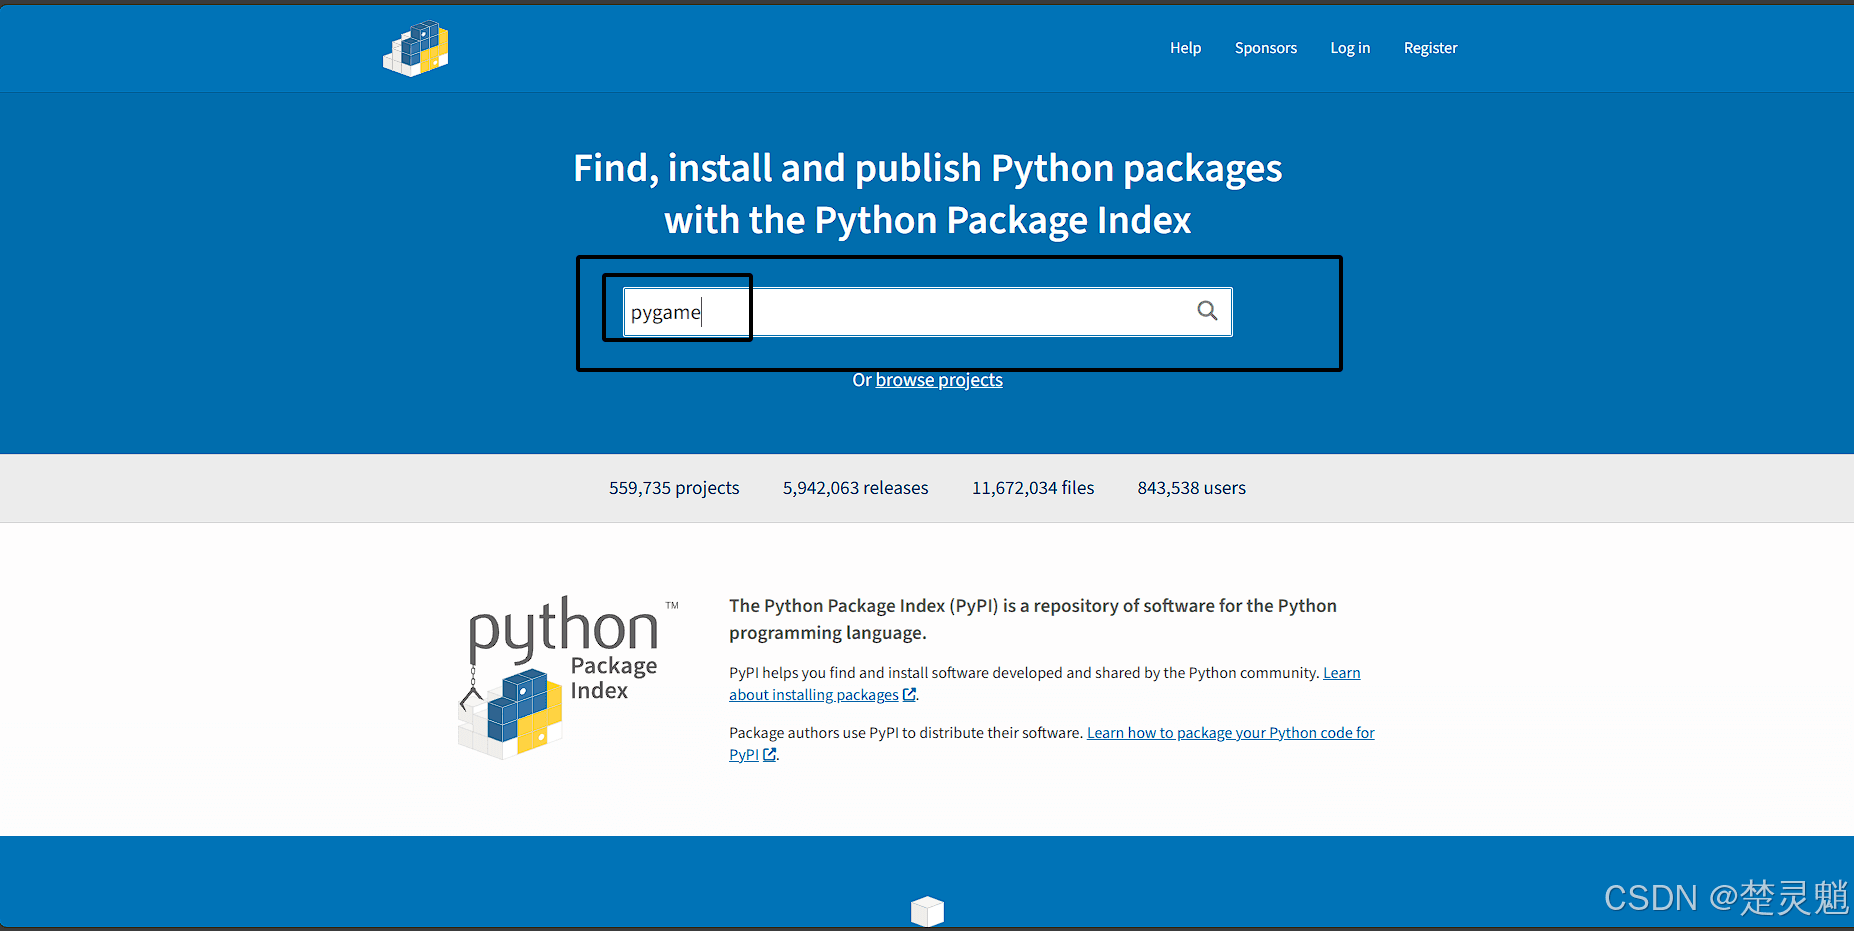Click the white cube icon at page bottom

tap(927, 911)
